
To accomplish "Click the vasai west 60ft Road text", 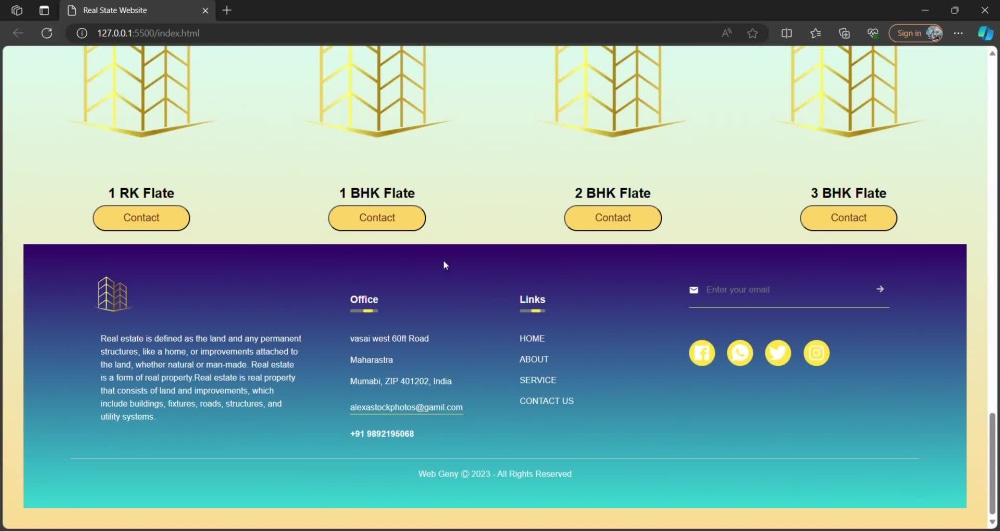I will click(389, 338).
